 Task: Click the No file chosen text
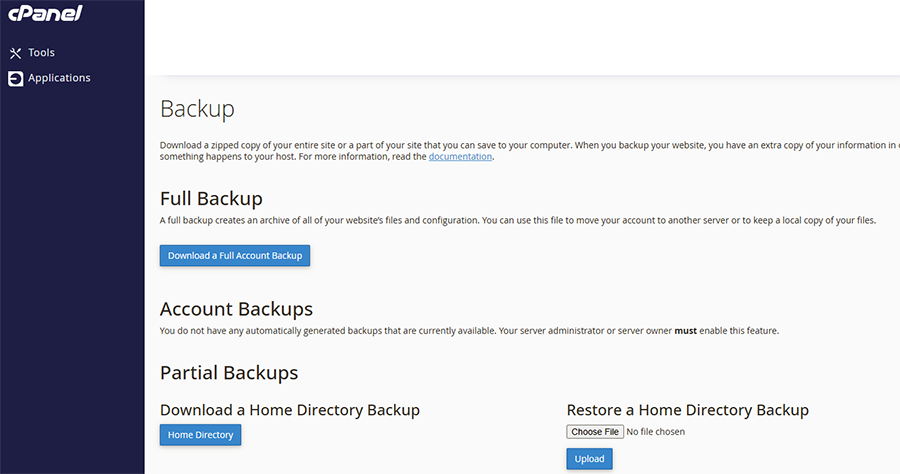click(x=655, y=432)
